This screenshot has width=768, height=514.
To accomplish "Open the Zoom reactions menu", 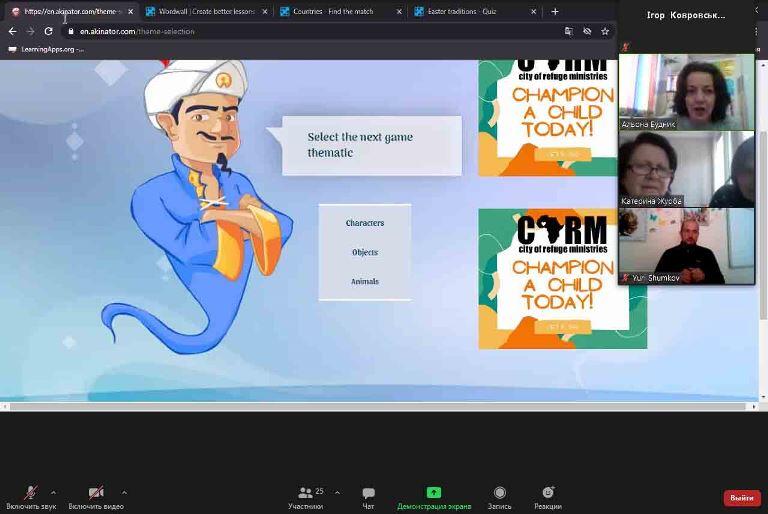I will click(548, 497).
